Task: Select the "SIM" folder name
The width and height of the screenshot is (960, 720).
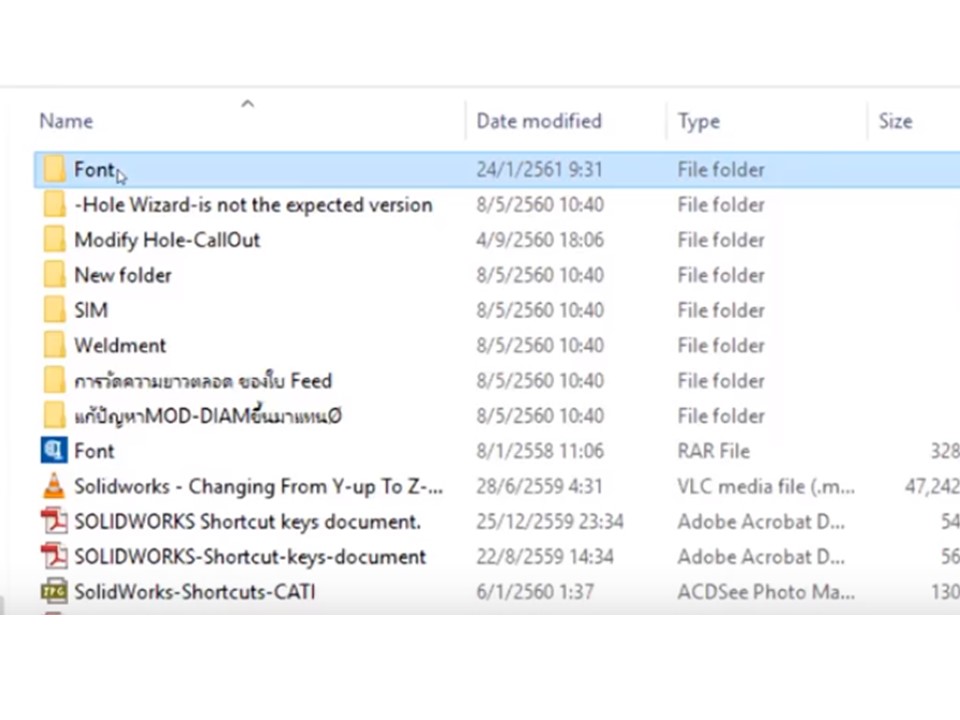Action: [x=91, y=310]
